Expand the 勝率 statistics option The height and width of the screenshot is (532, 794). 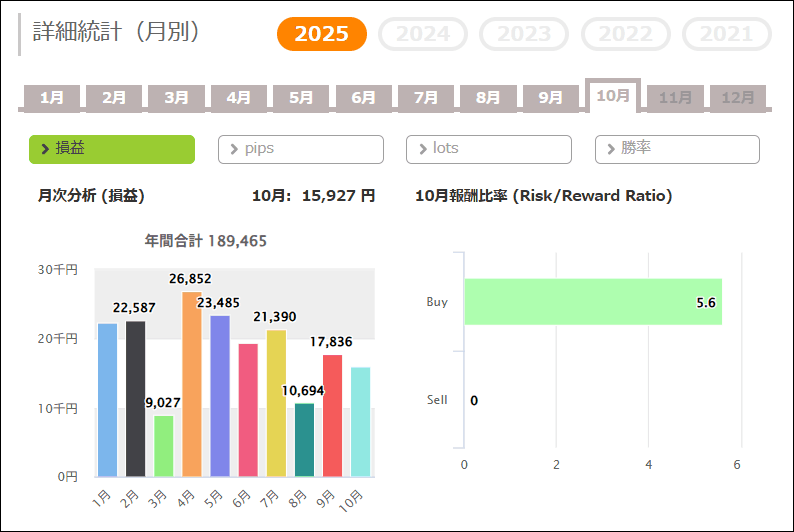[677, 149]
